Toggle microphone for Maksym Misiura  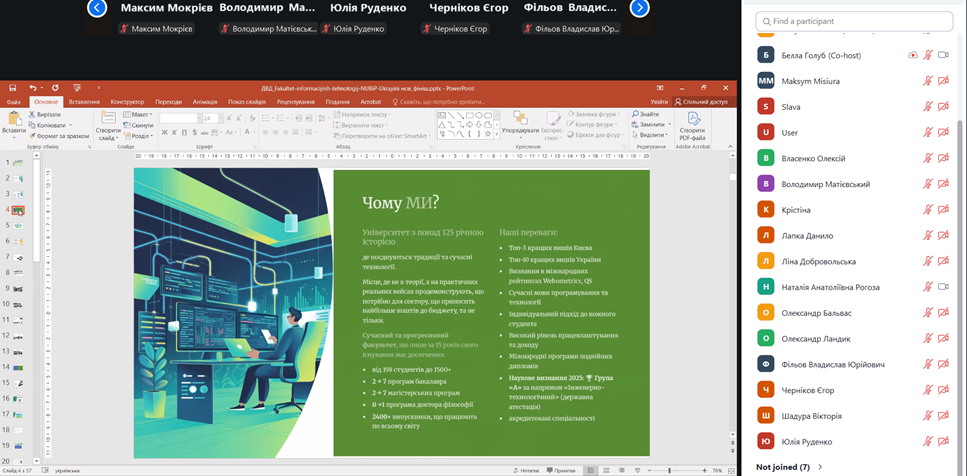pos(927,80)
